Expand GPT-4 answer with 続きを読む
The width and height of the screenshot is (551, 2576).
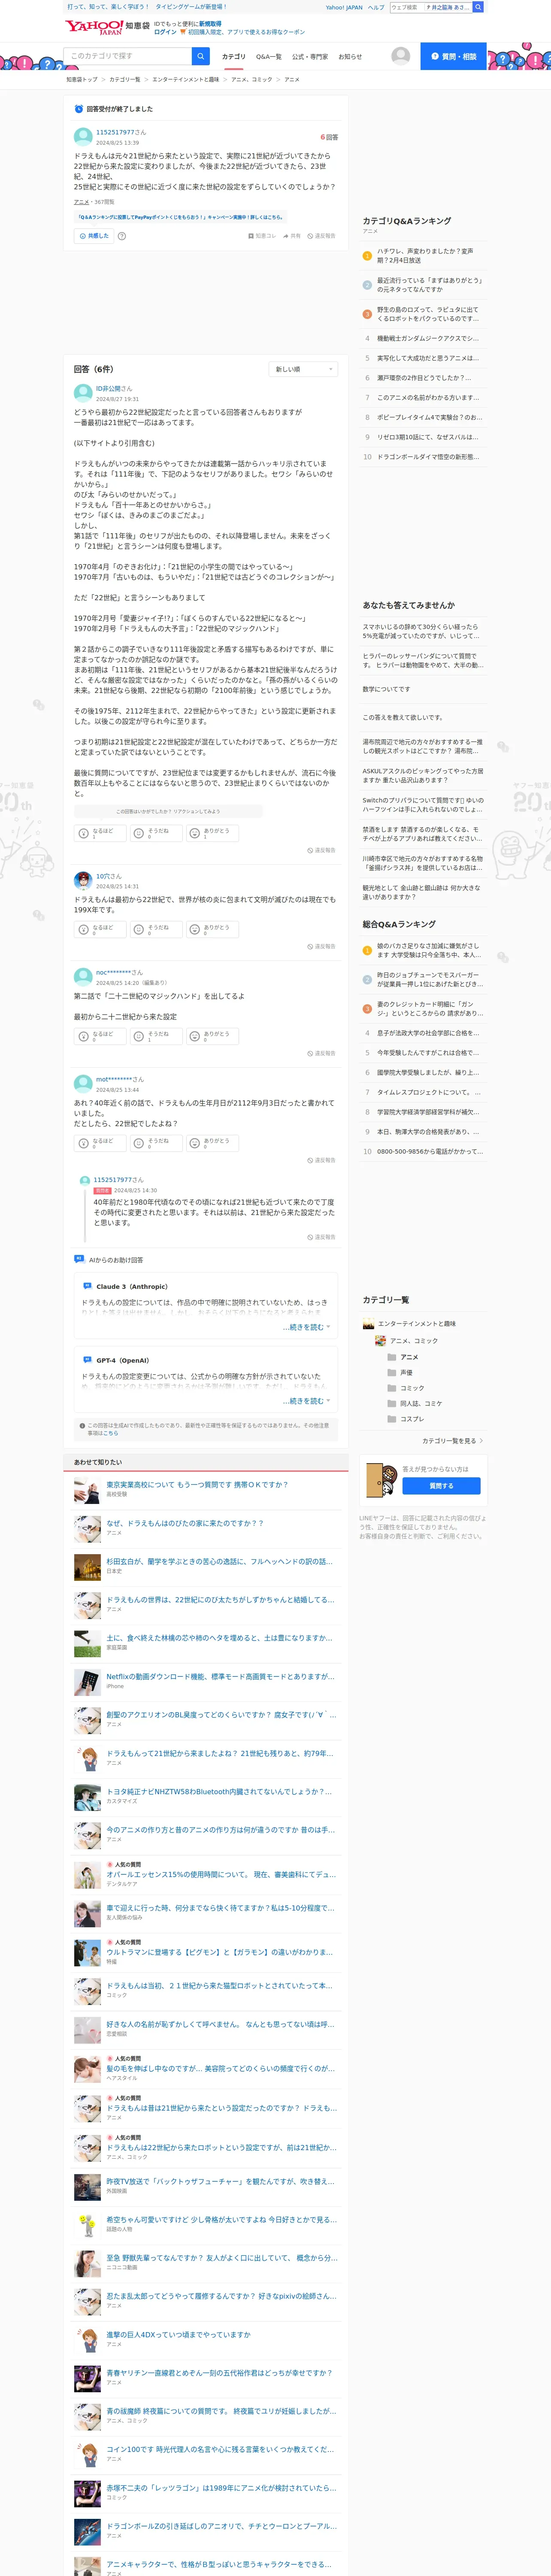306,1401
